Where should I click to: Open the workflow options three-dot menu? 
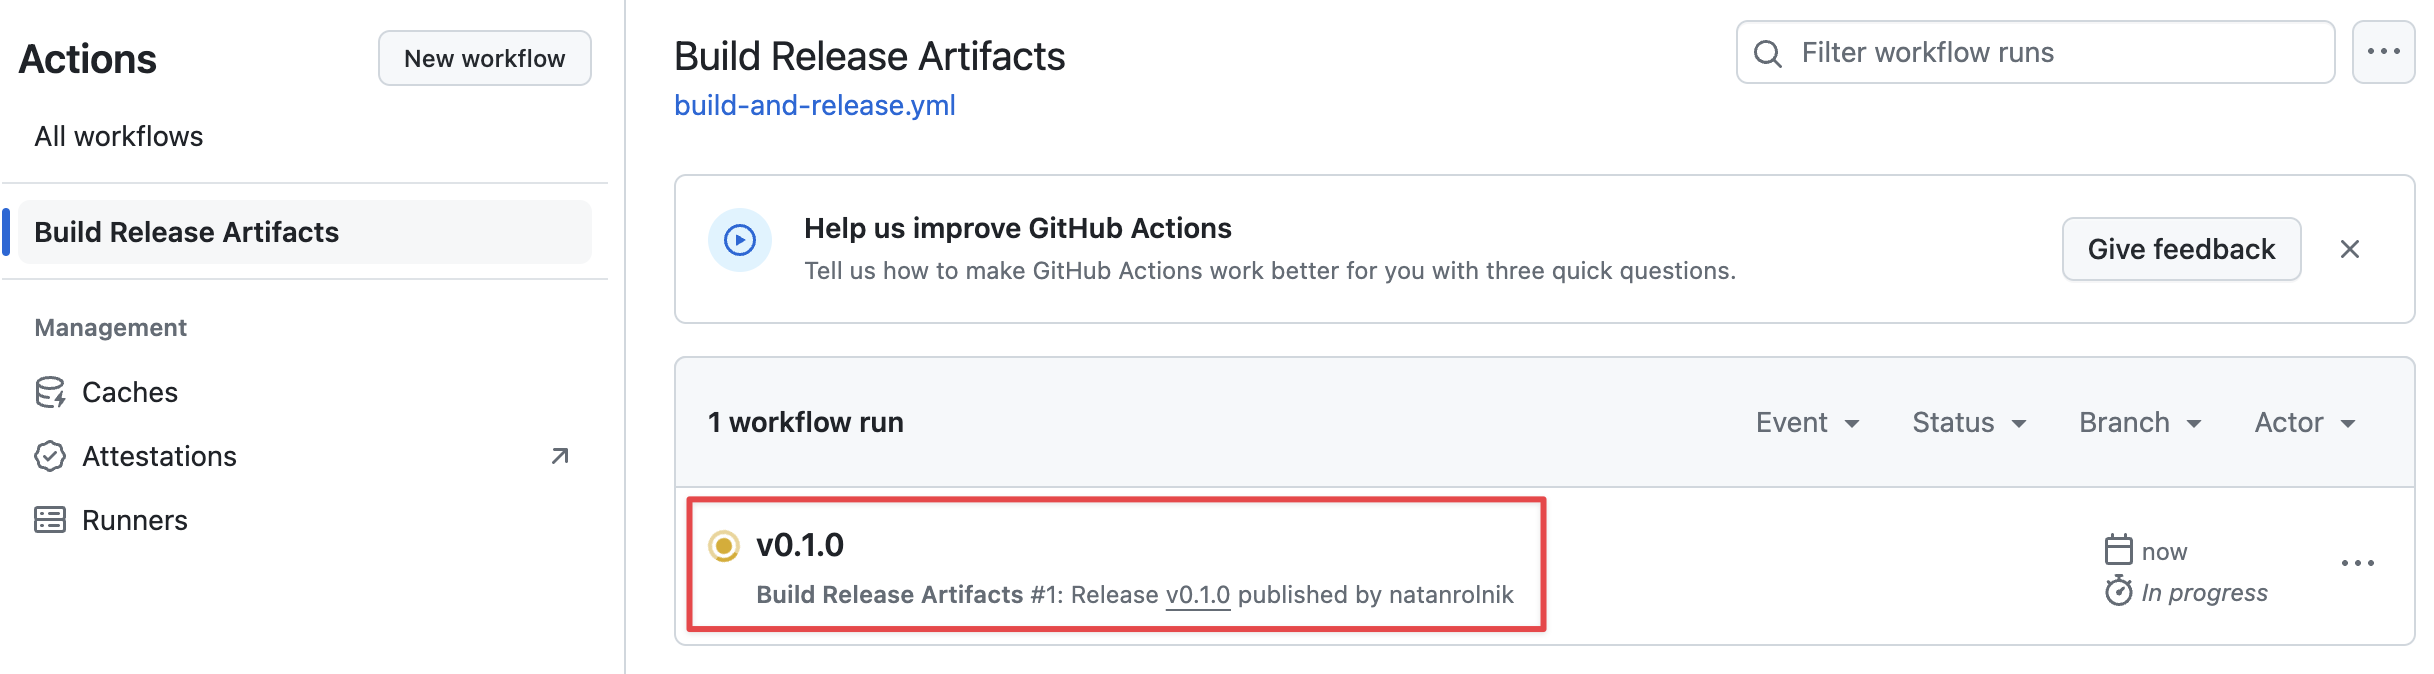[2383, 52]
